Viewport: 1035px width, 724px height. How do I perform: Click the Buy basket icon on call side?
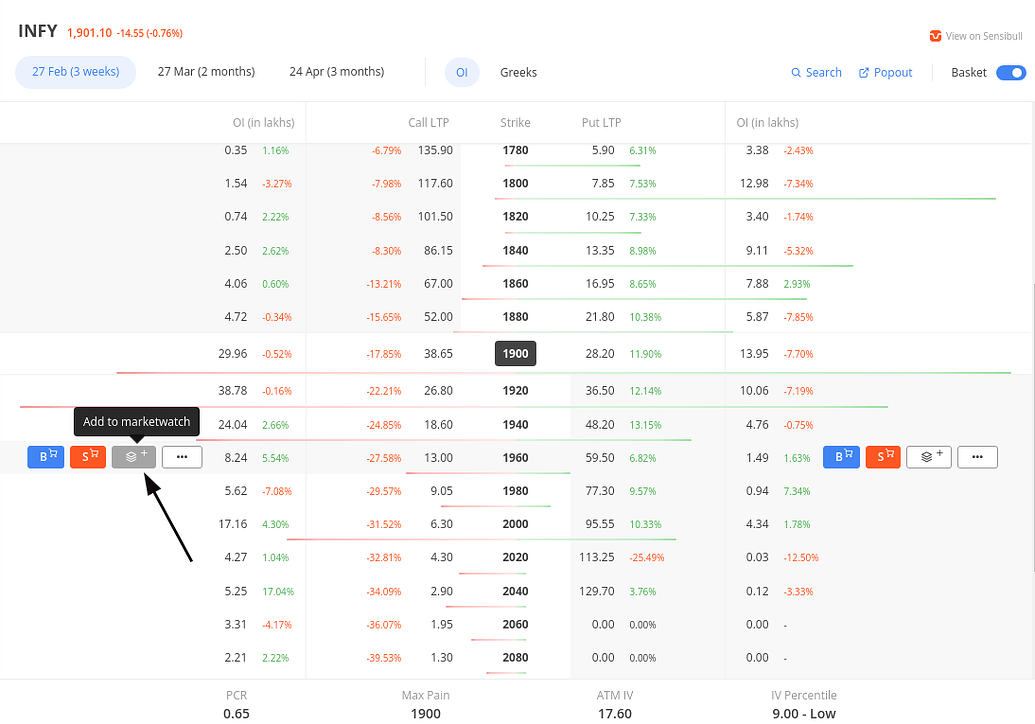coord(45,456)
